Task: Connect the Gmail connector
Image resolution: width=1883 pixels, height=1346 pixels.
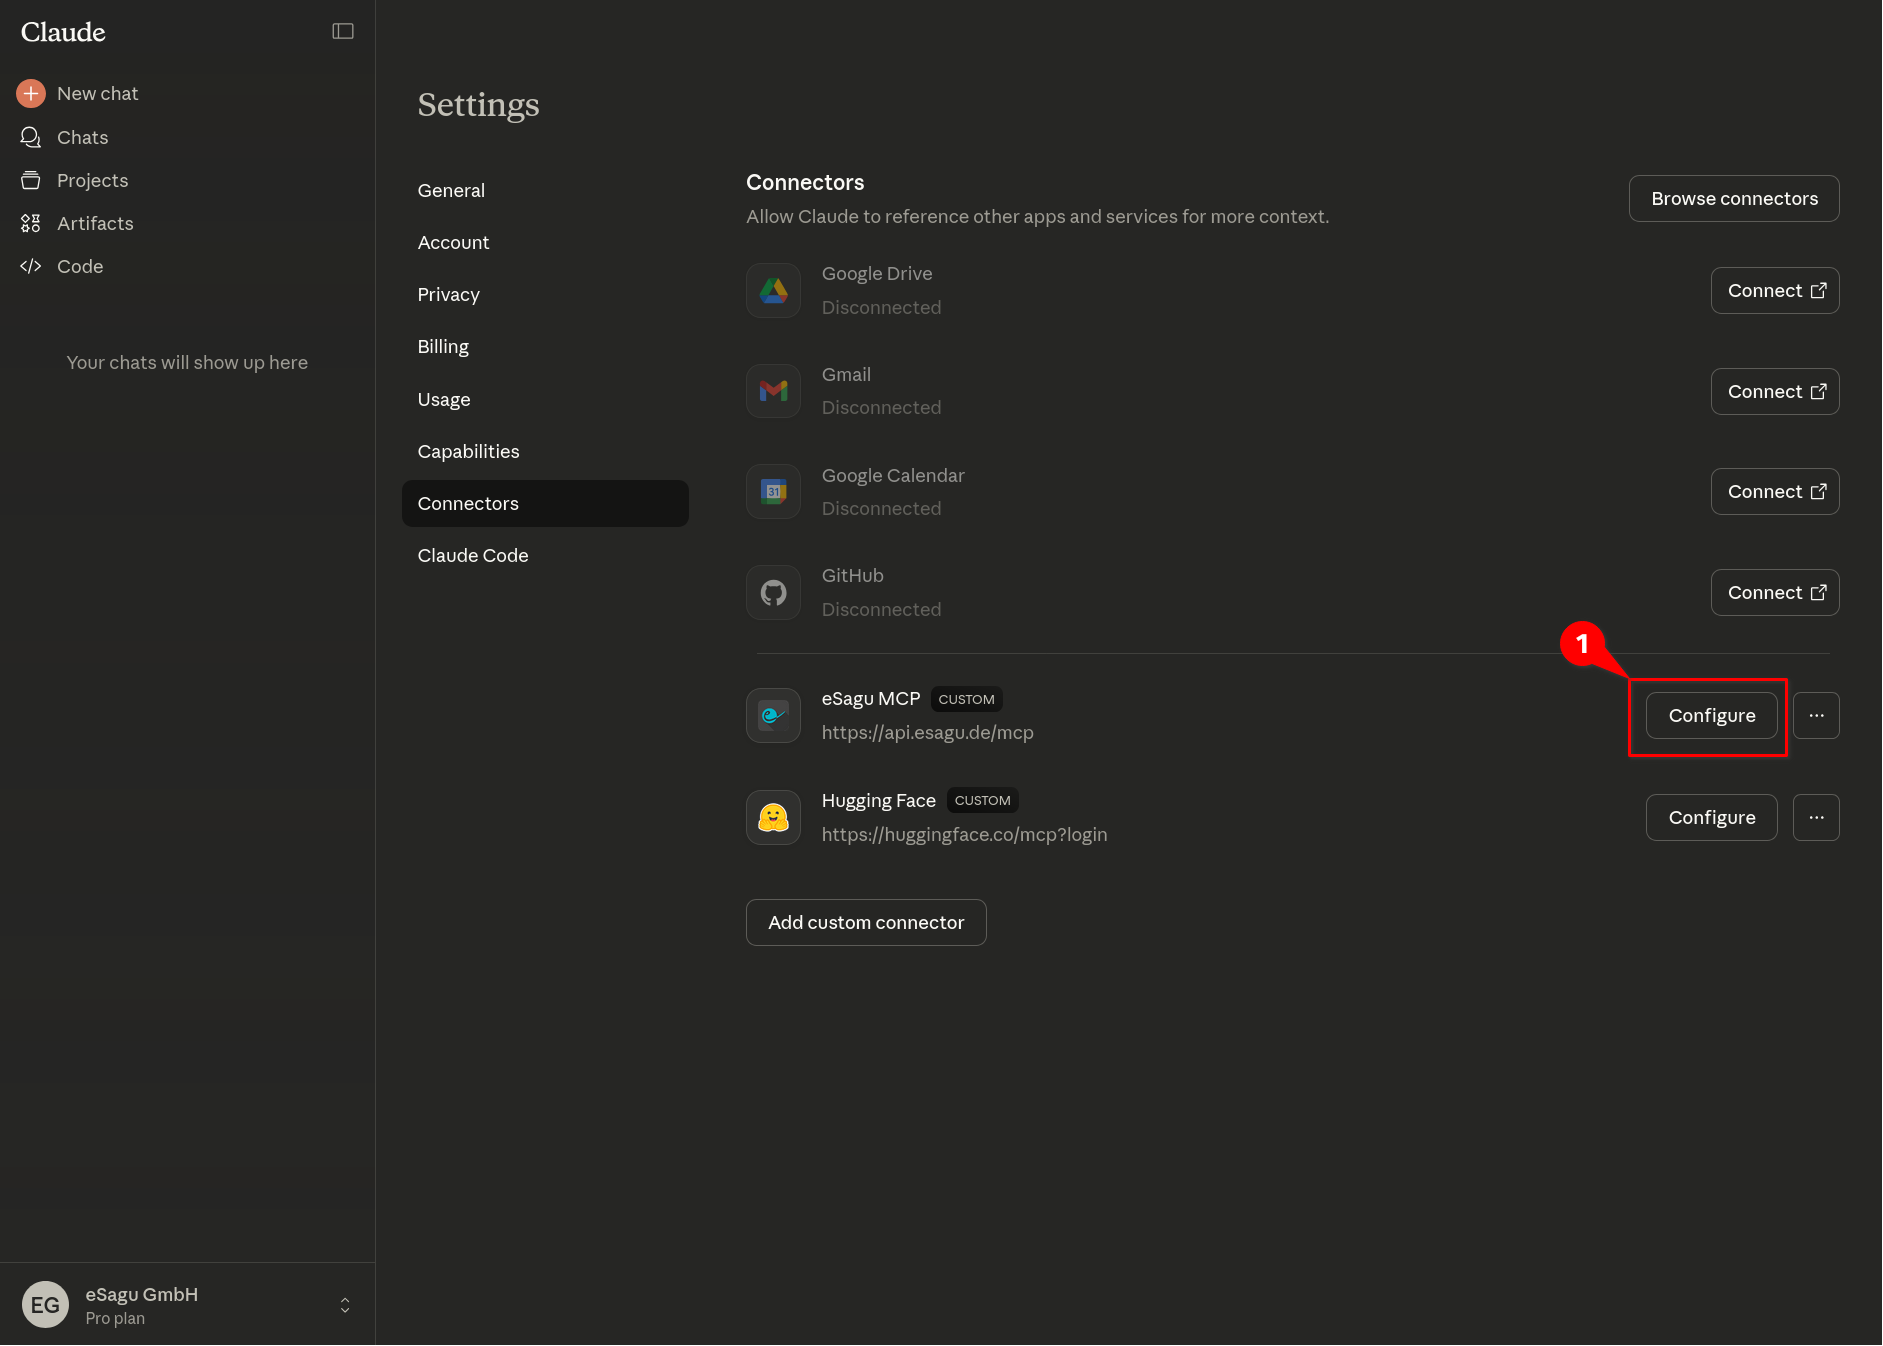Action: pyautogui.click(x=1774, y=392)
